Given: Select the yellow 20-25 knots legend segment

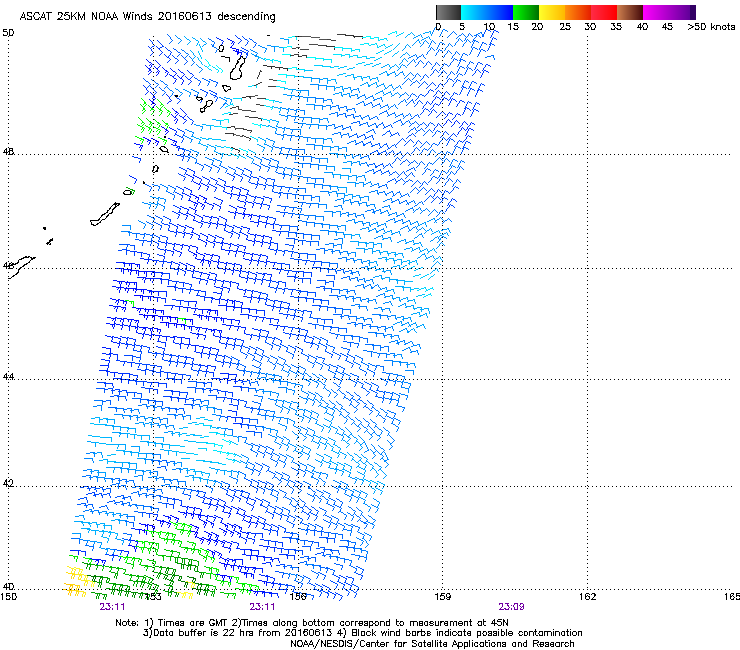Looking at the screenshot, I should (552, 12).
